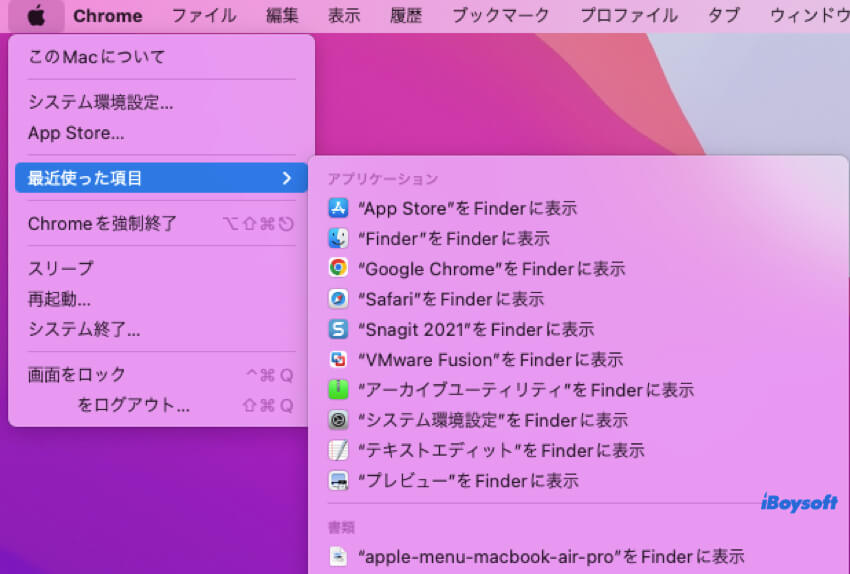
Task: Click the Finder face icon
Action: tap(338, 238)
